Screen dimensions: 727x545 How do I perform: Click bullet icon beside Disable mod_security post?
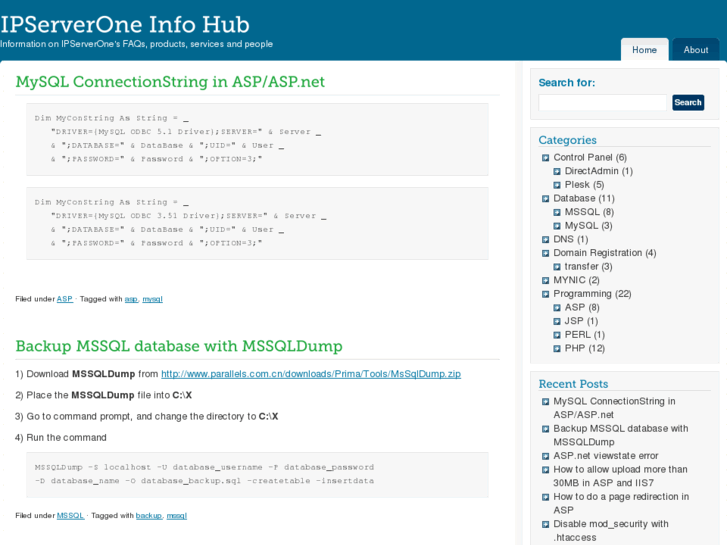(x=545, y=524)
